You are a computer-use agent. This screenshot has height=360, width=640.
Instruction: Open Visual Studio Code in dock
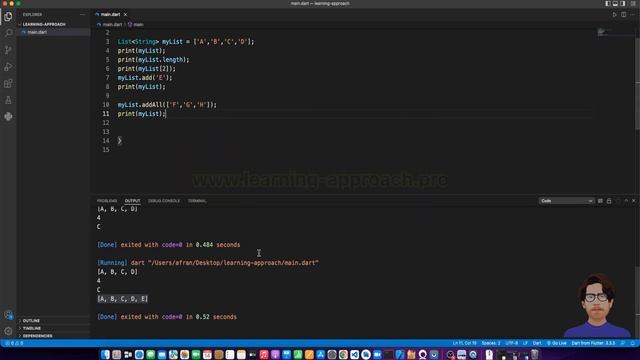point(354,354)
